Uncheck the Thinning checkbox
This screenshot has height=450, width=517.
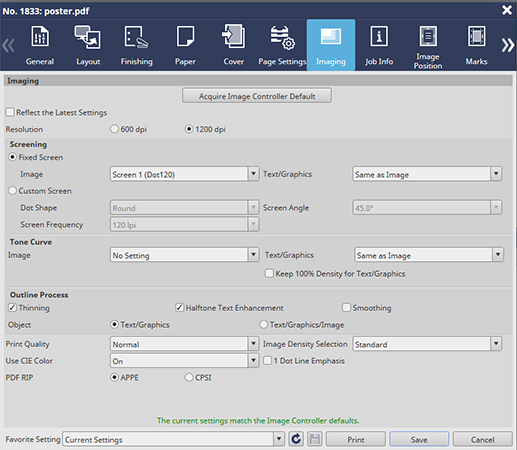[x=12, y=307]
